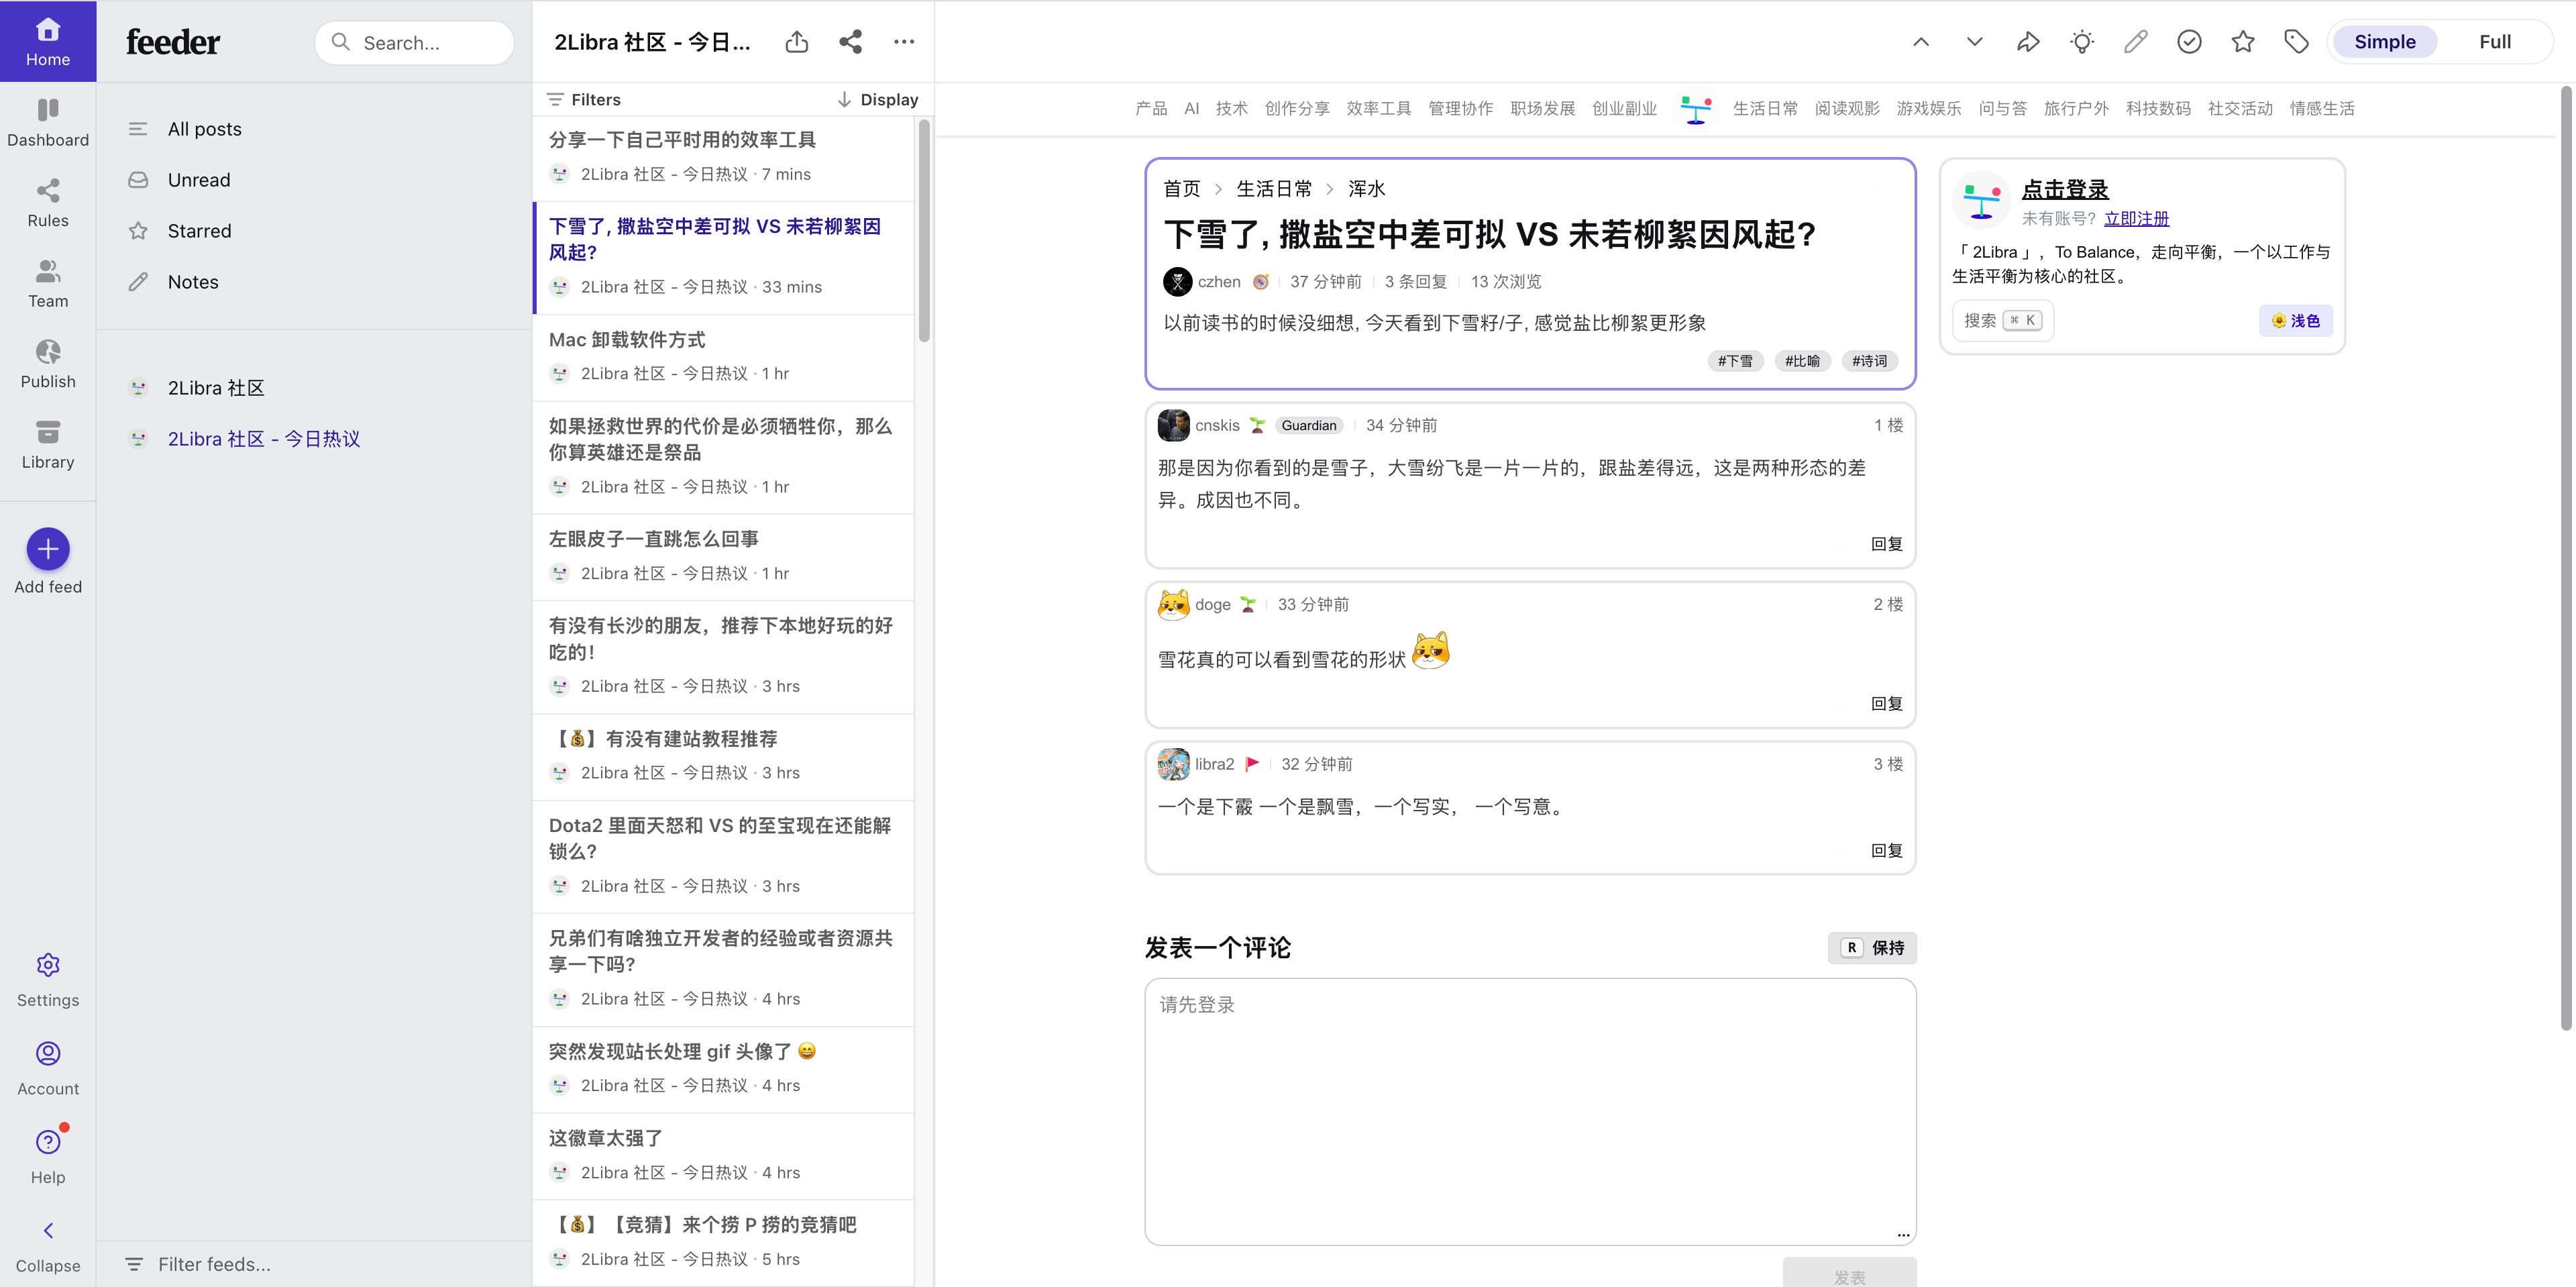Viewport: 2576px width, 1287px height.
Task: Enable the R 保持 option above the comment box
Action: [1872, 947]
